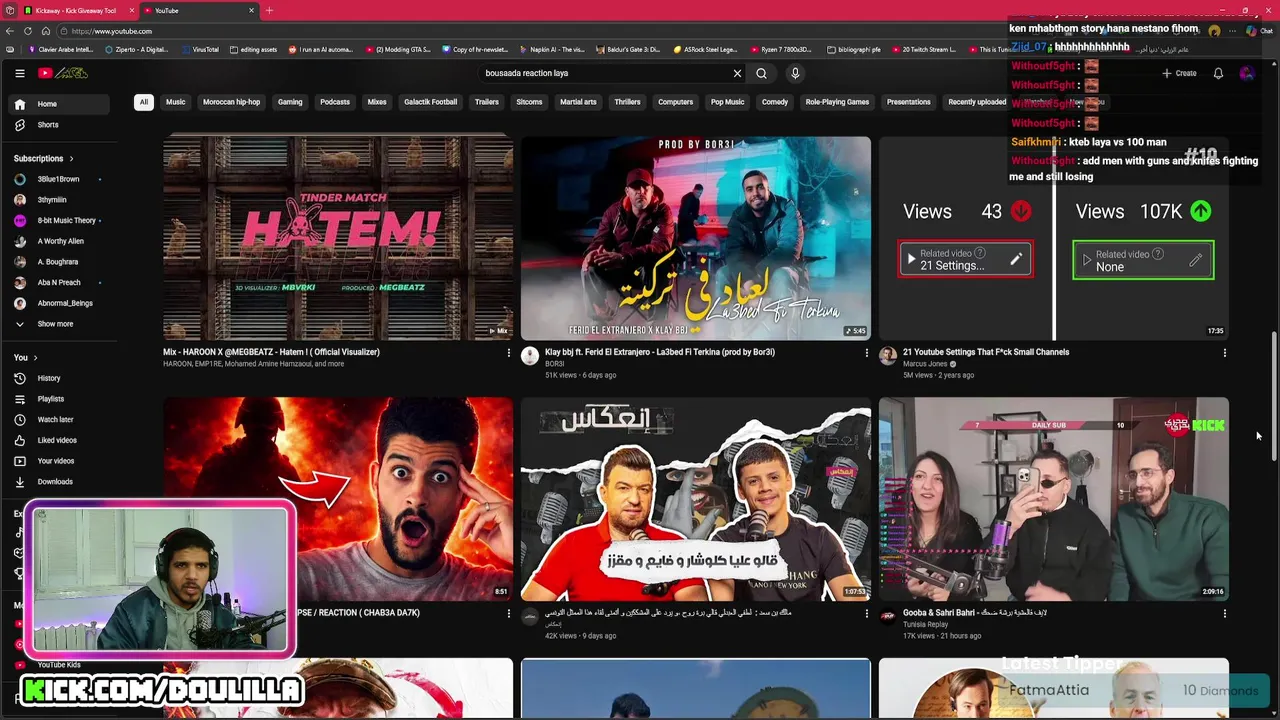
Task: Select the Gaming chip
Action: (x=290, y=102)
